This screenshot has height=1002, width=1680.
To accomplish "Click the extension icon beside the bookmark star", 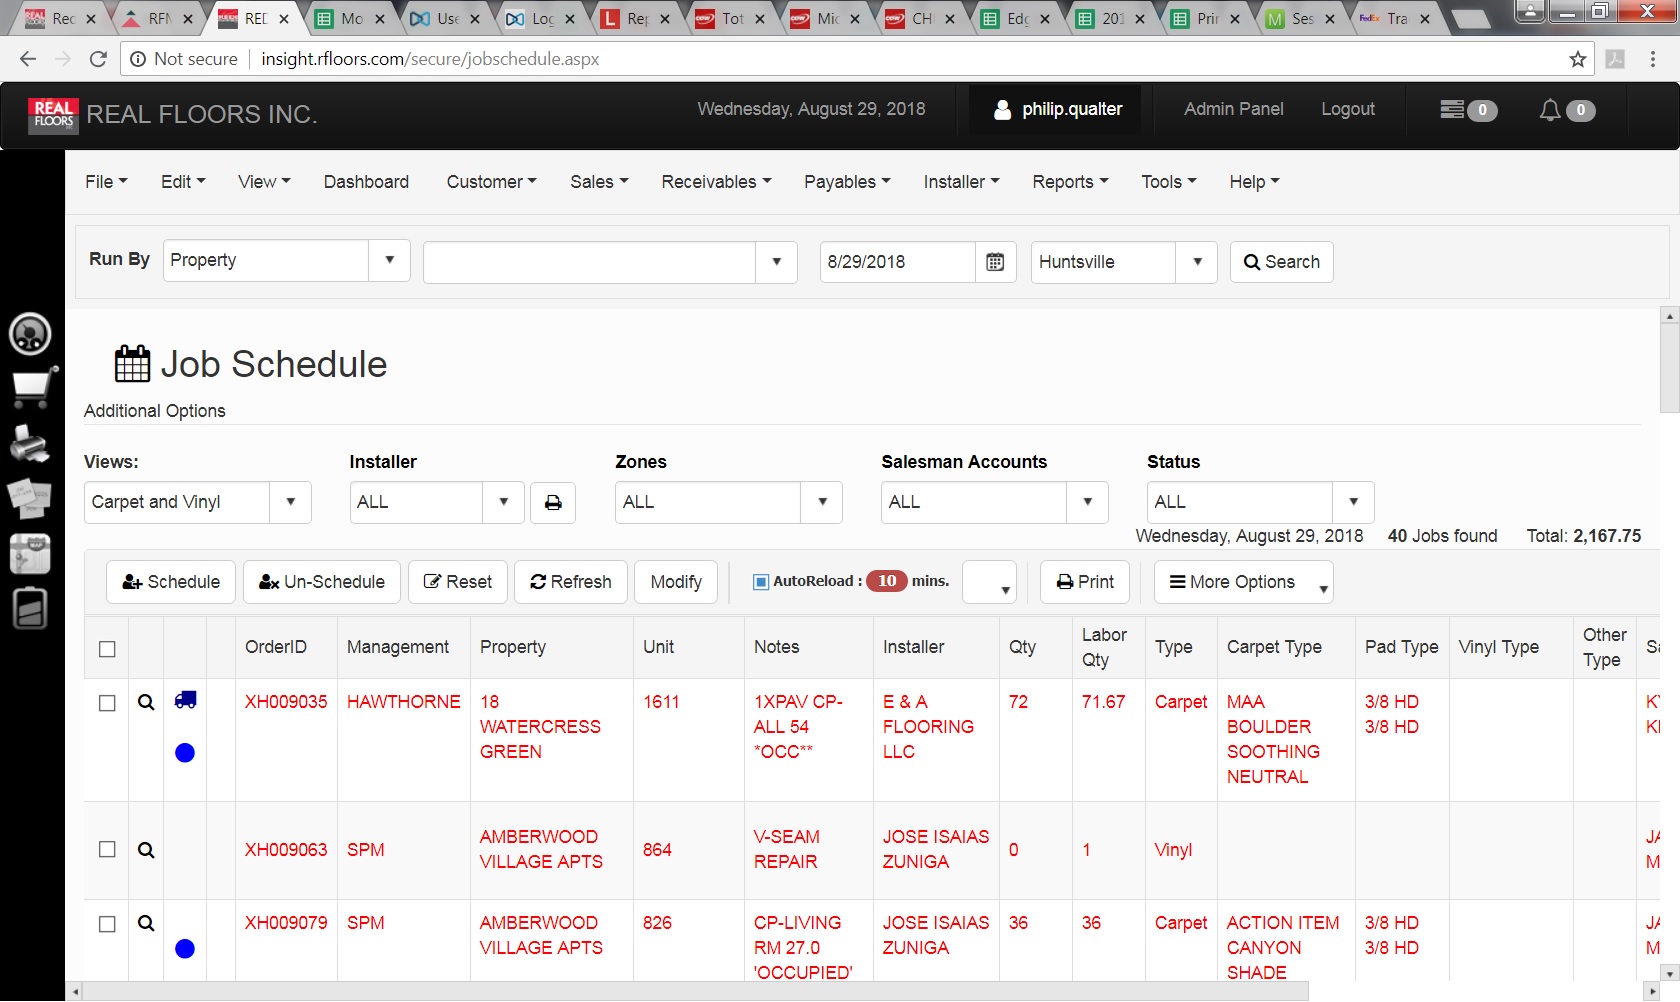I will (1615, 59).
